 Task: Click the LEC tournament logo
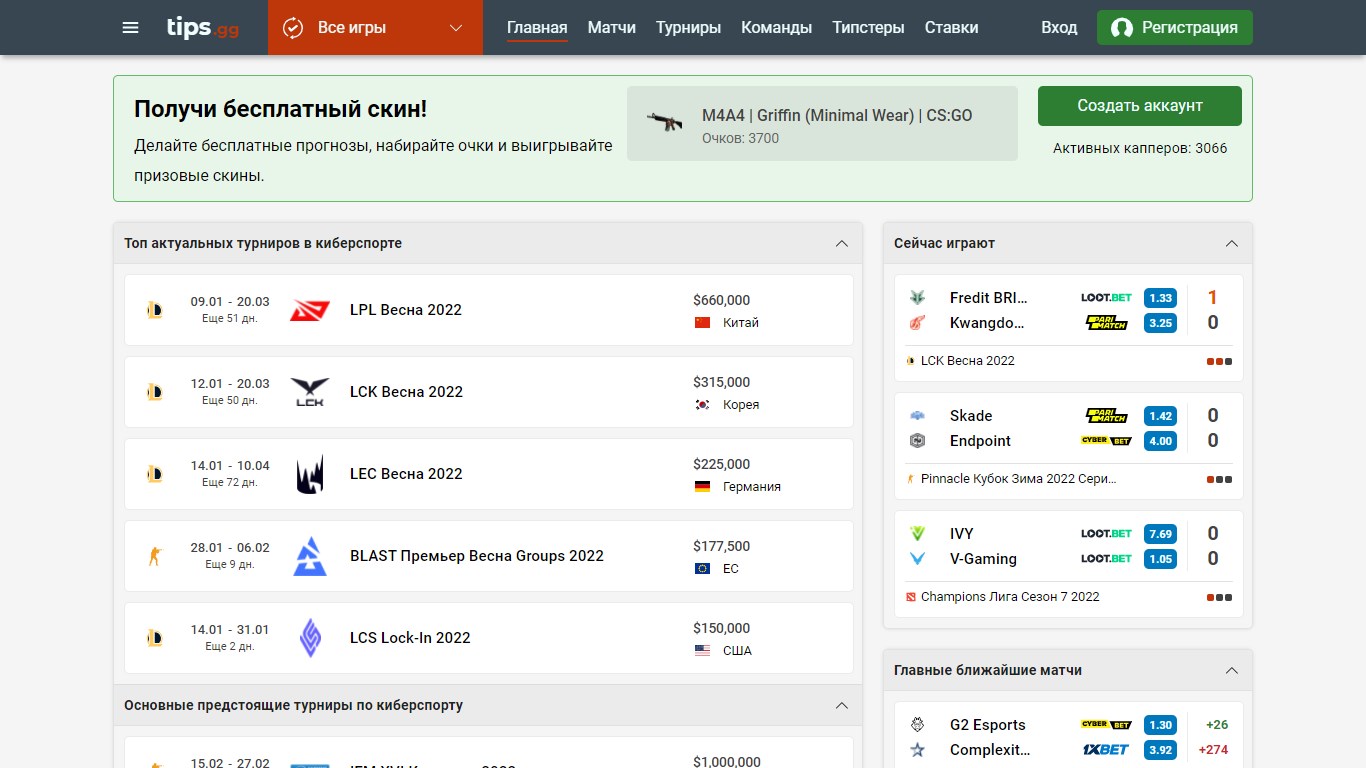click(310, 474)
